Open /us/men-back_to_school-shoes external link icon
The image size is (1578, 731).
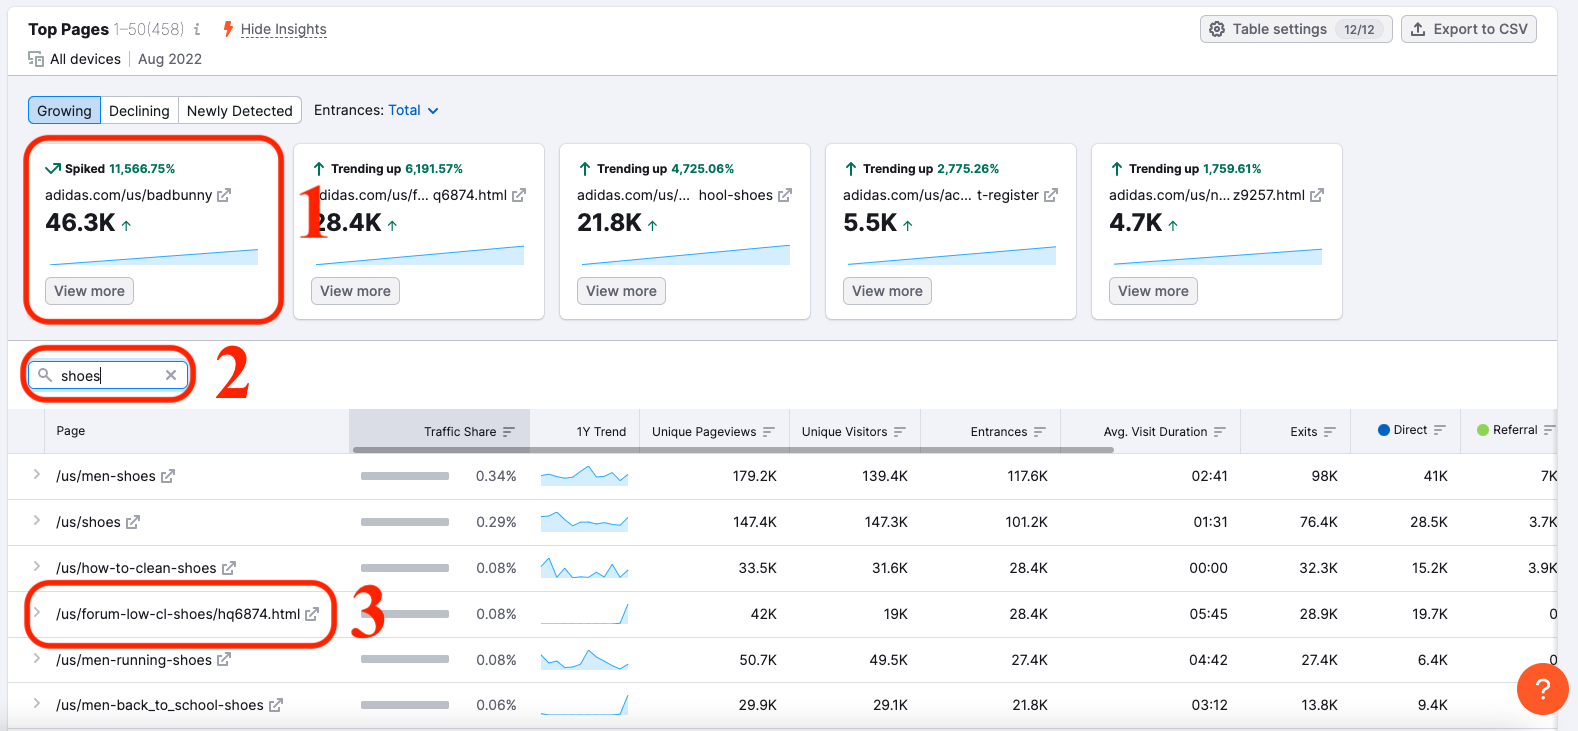click(x=276, y=705)
